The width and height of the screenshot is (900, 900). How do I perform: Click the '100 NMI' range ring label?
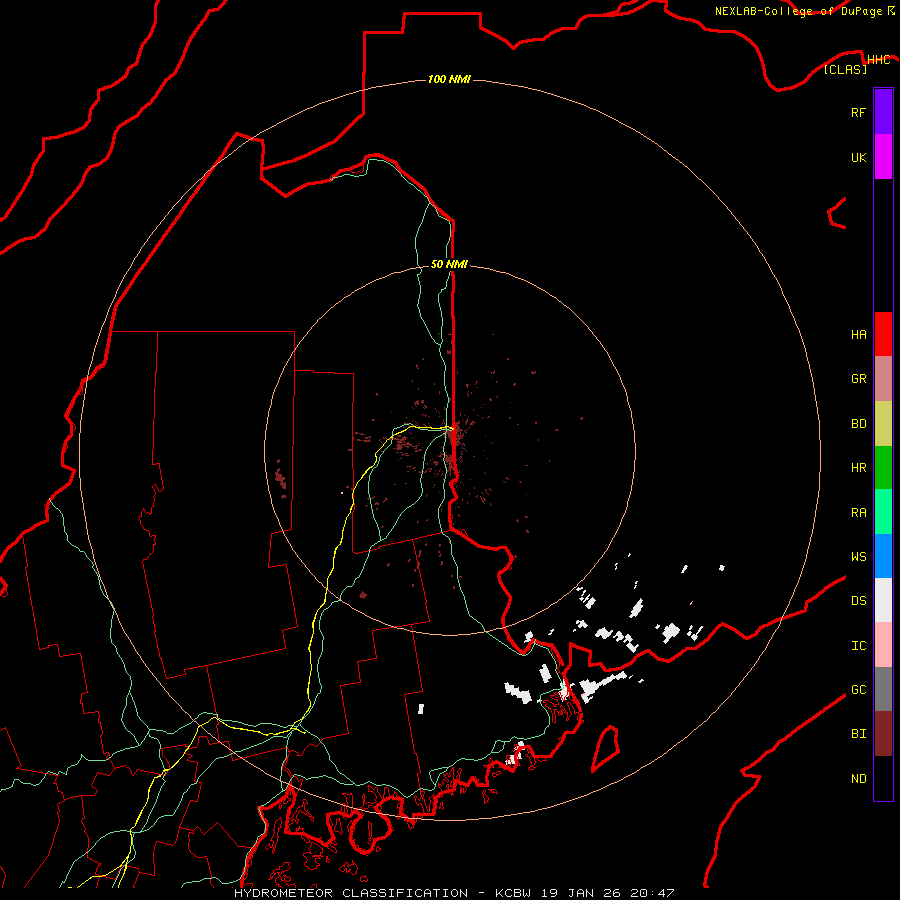point(449,79)
